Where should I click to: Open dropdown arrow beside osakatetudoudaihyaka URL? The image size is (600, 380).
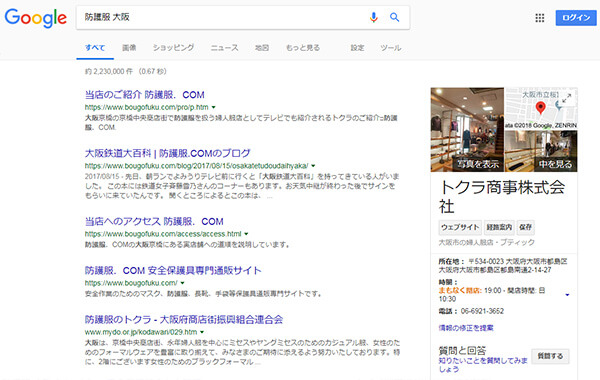(x=313, y=166)
